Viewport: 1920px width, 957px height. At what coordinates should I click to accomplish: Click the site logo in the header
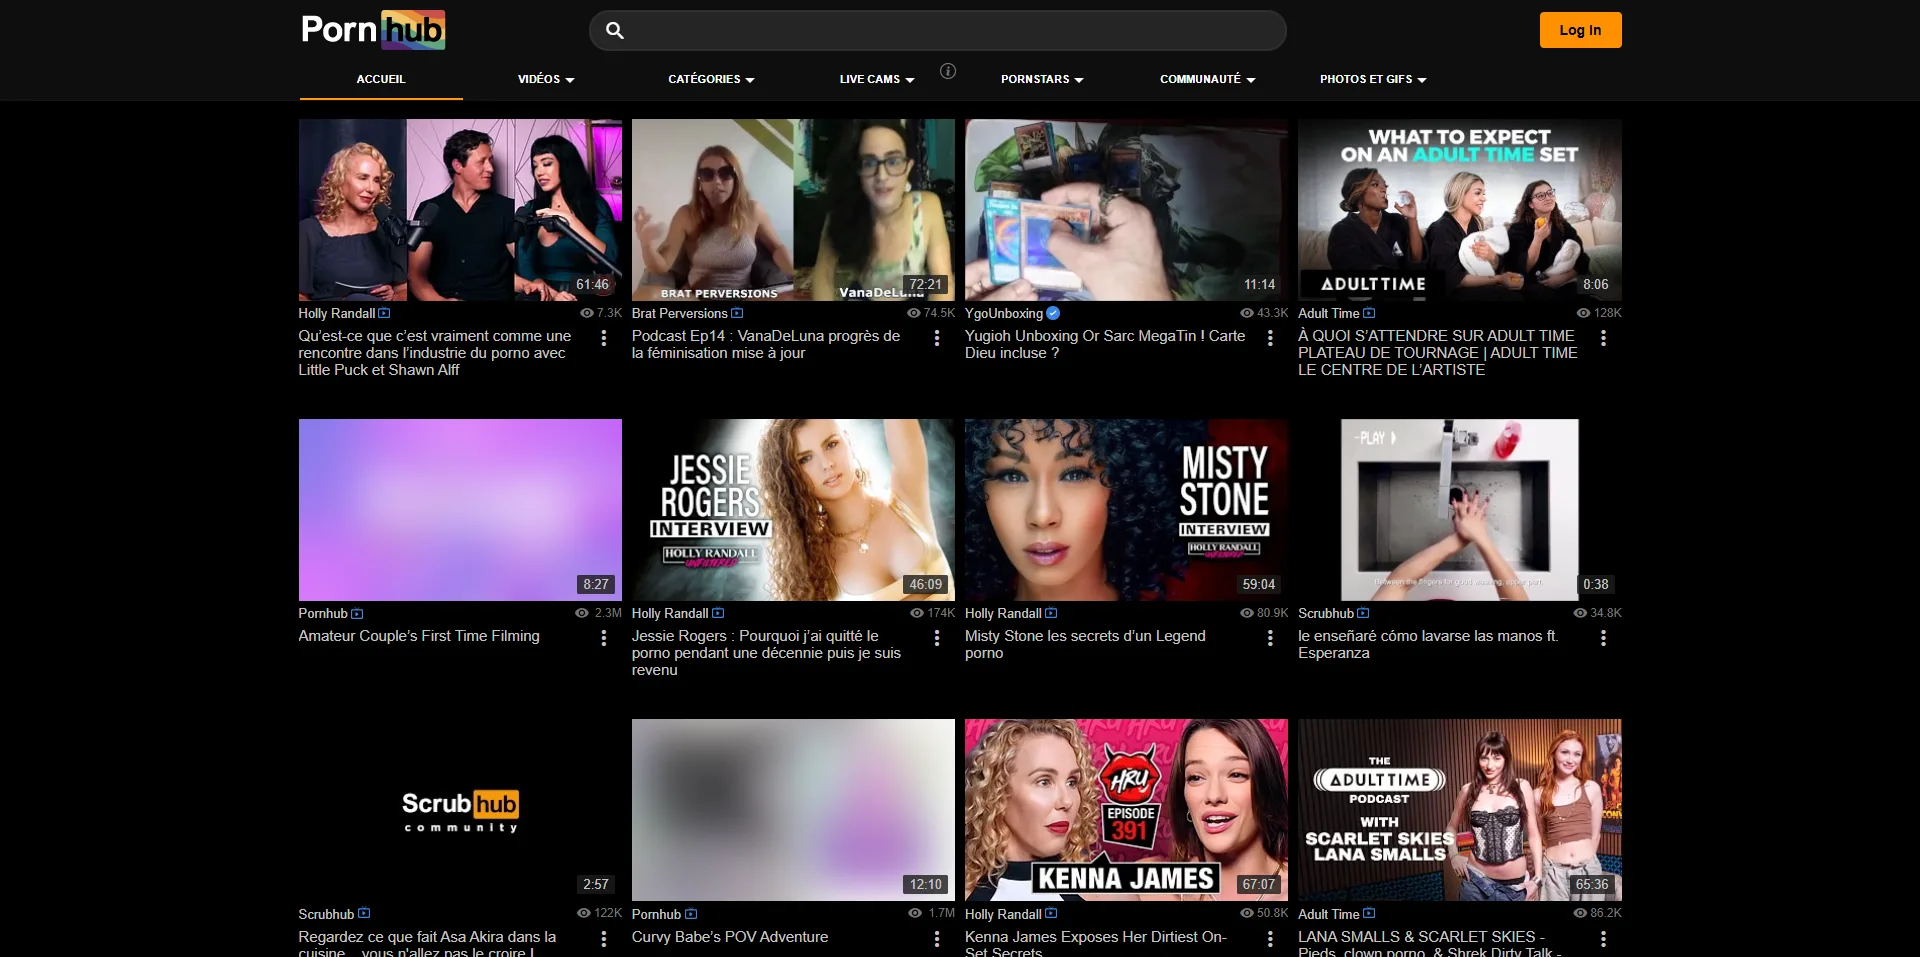[x=373, y=30]
